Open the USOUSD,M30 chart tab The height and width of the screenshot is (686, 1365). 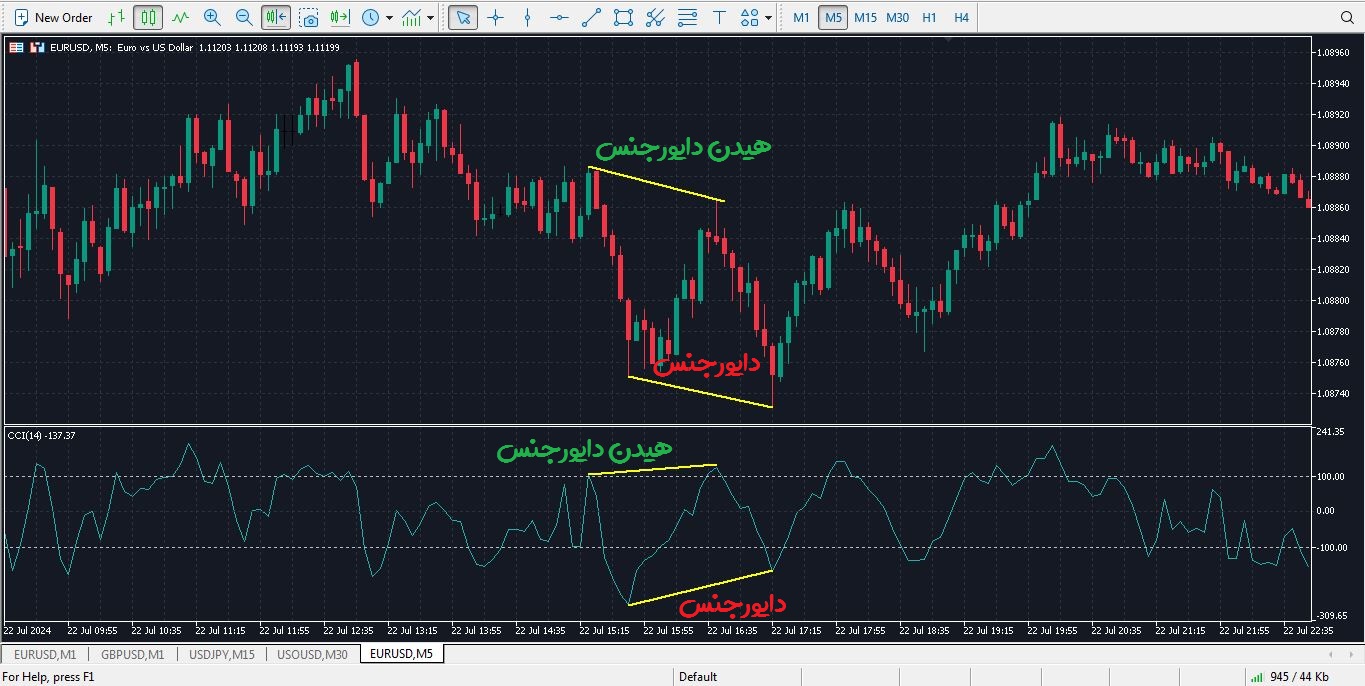coord(312,654)
